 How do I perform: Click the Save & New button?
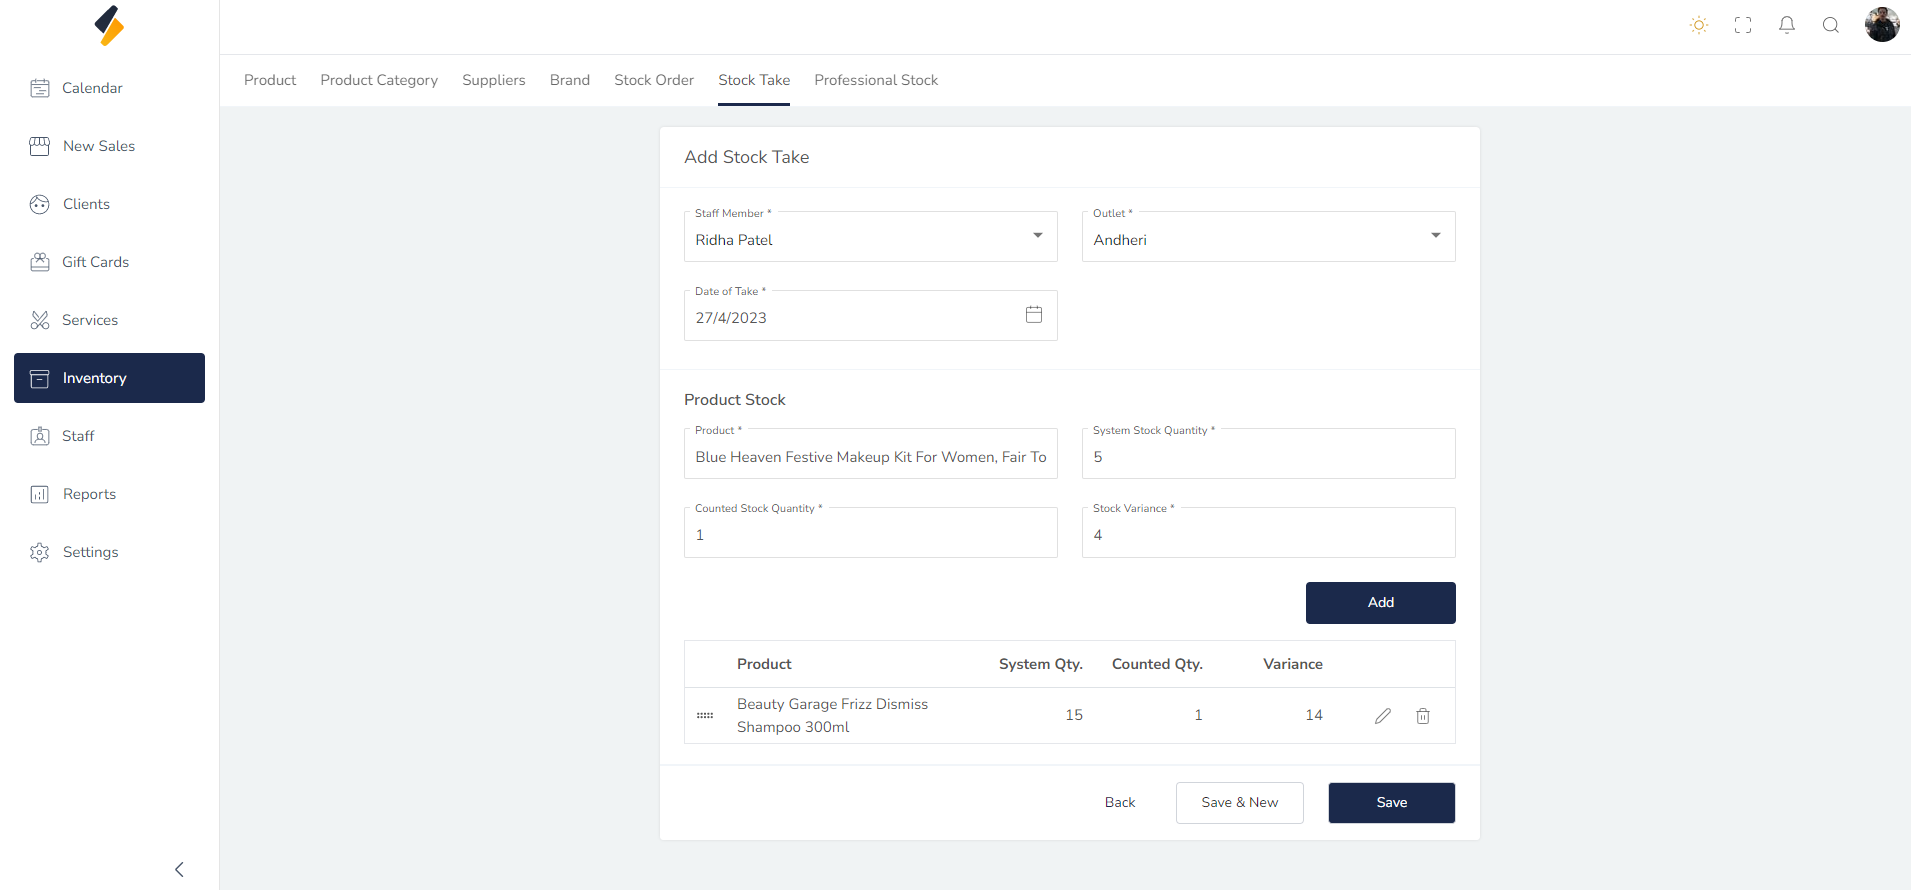[x=1239, y=803]
